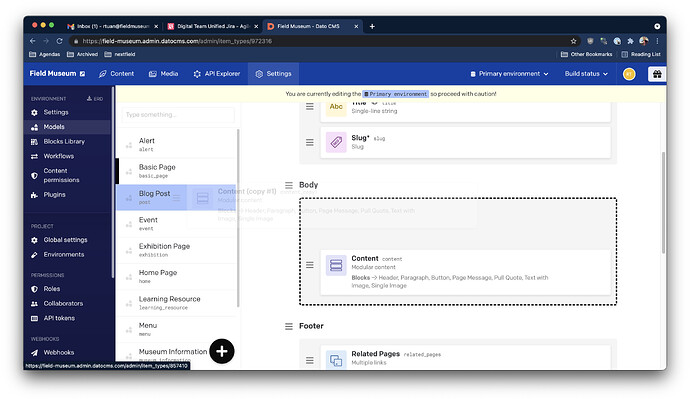690x401 pixels.
Task: Click the browser back arrow
Action: point(33,41)
